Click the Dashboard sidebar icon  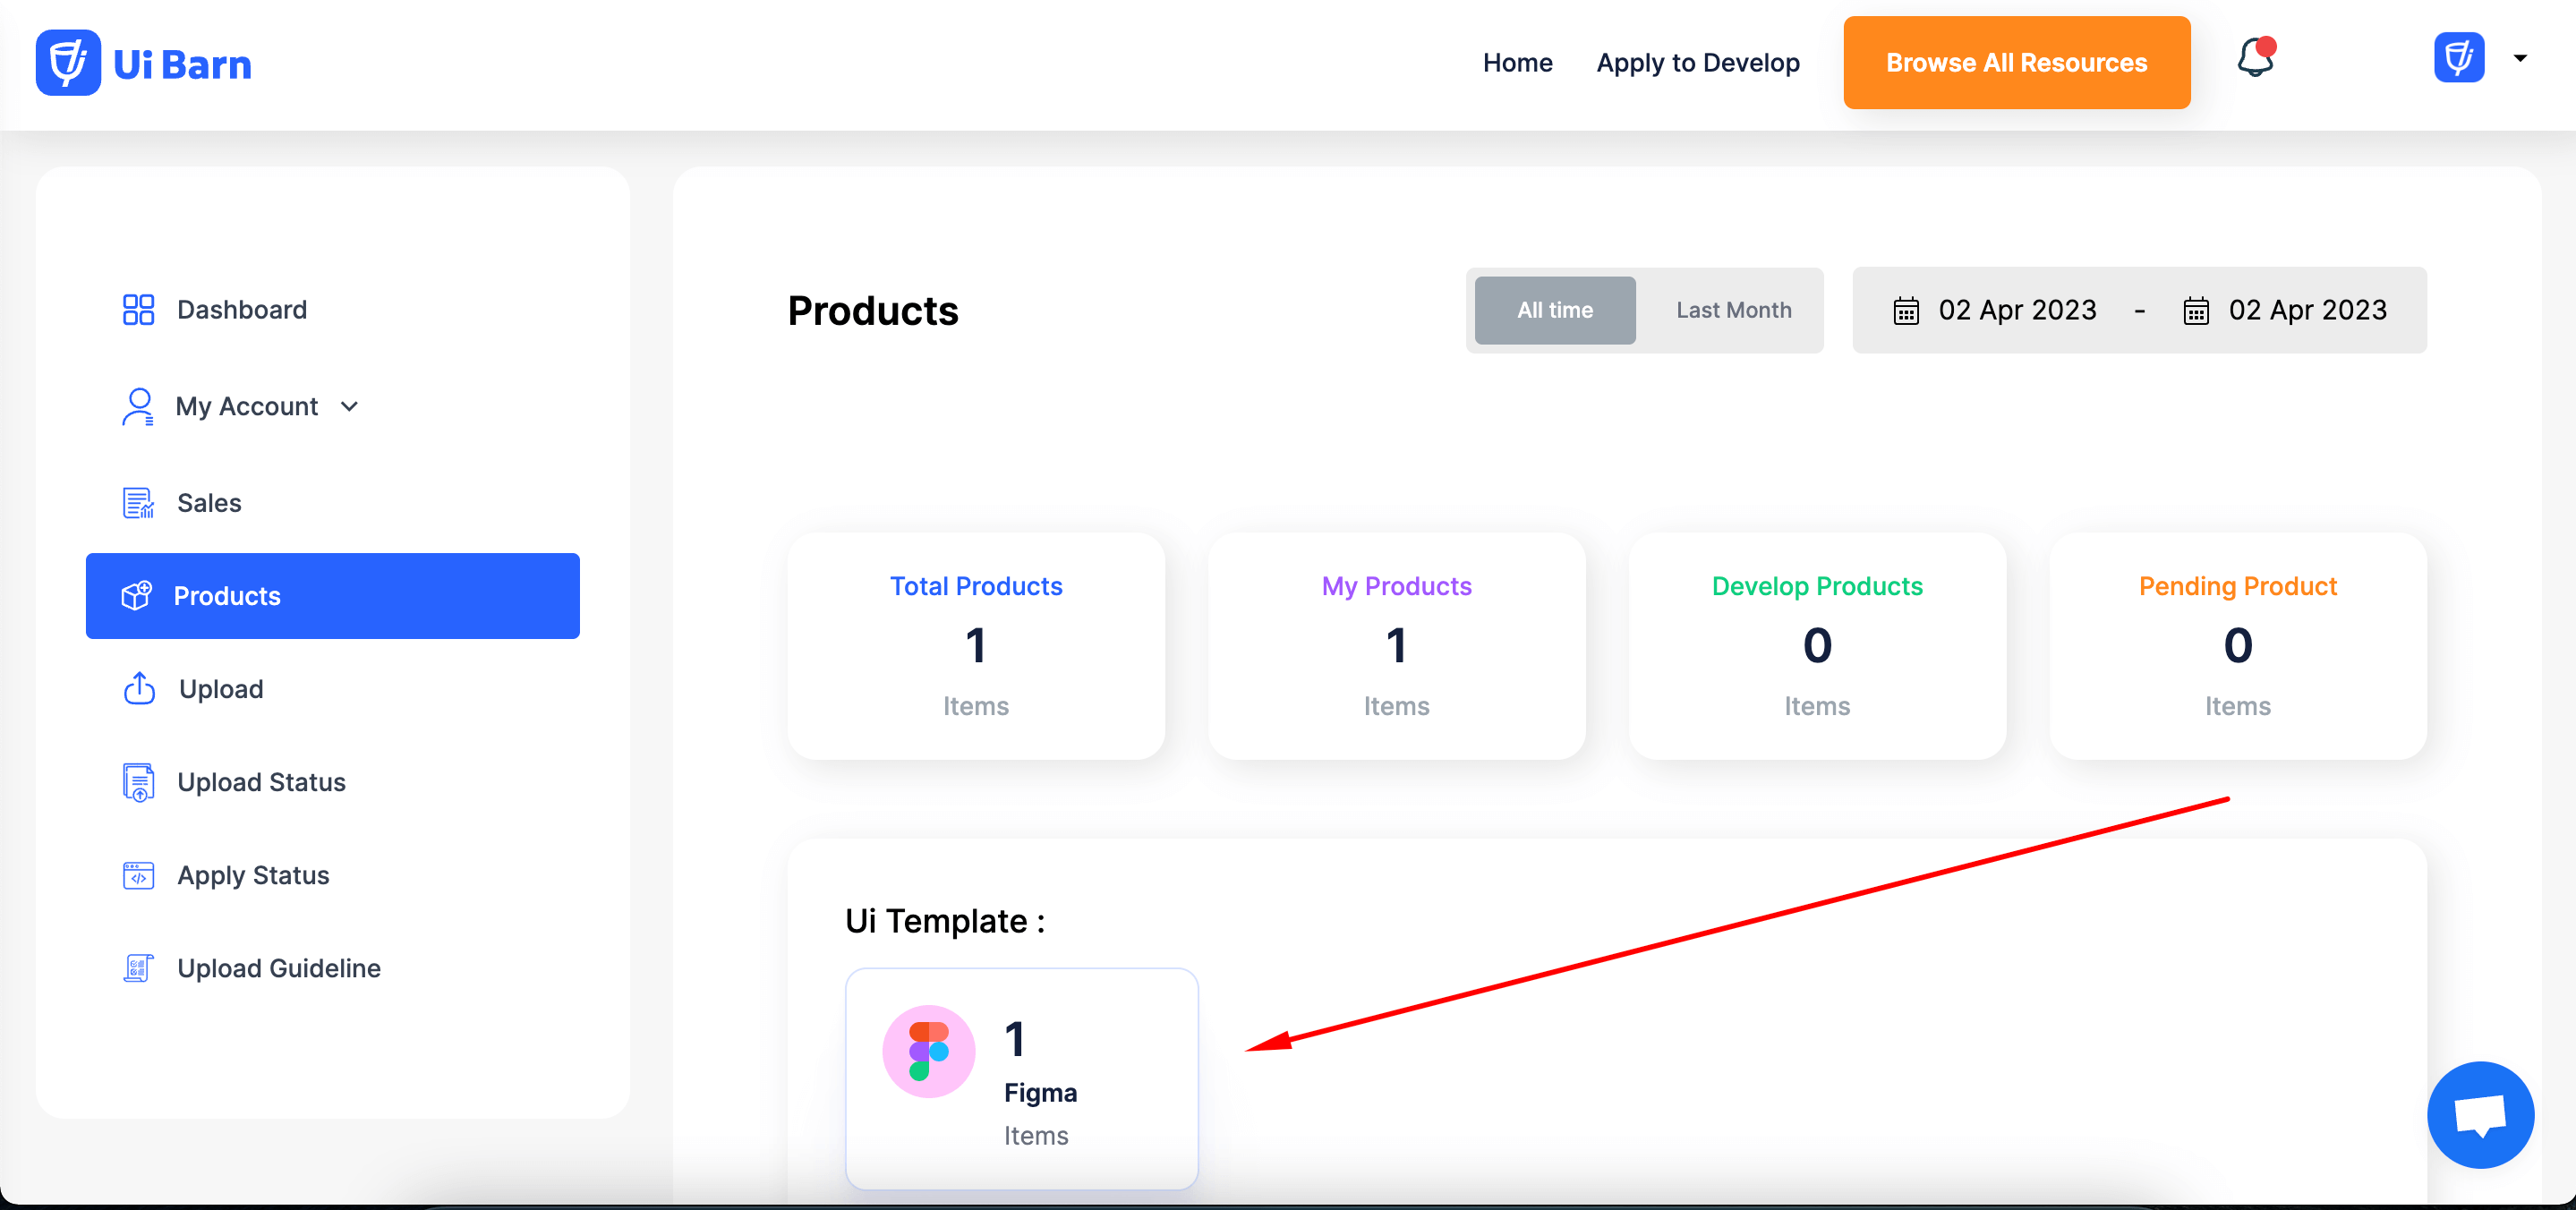point(136,311)
